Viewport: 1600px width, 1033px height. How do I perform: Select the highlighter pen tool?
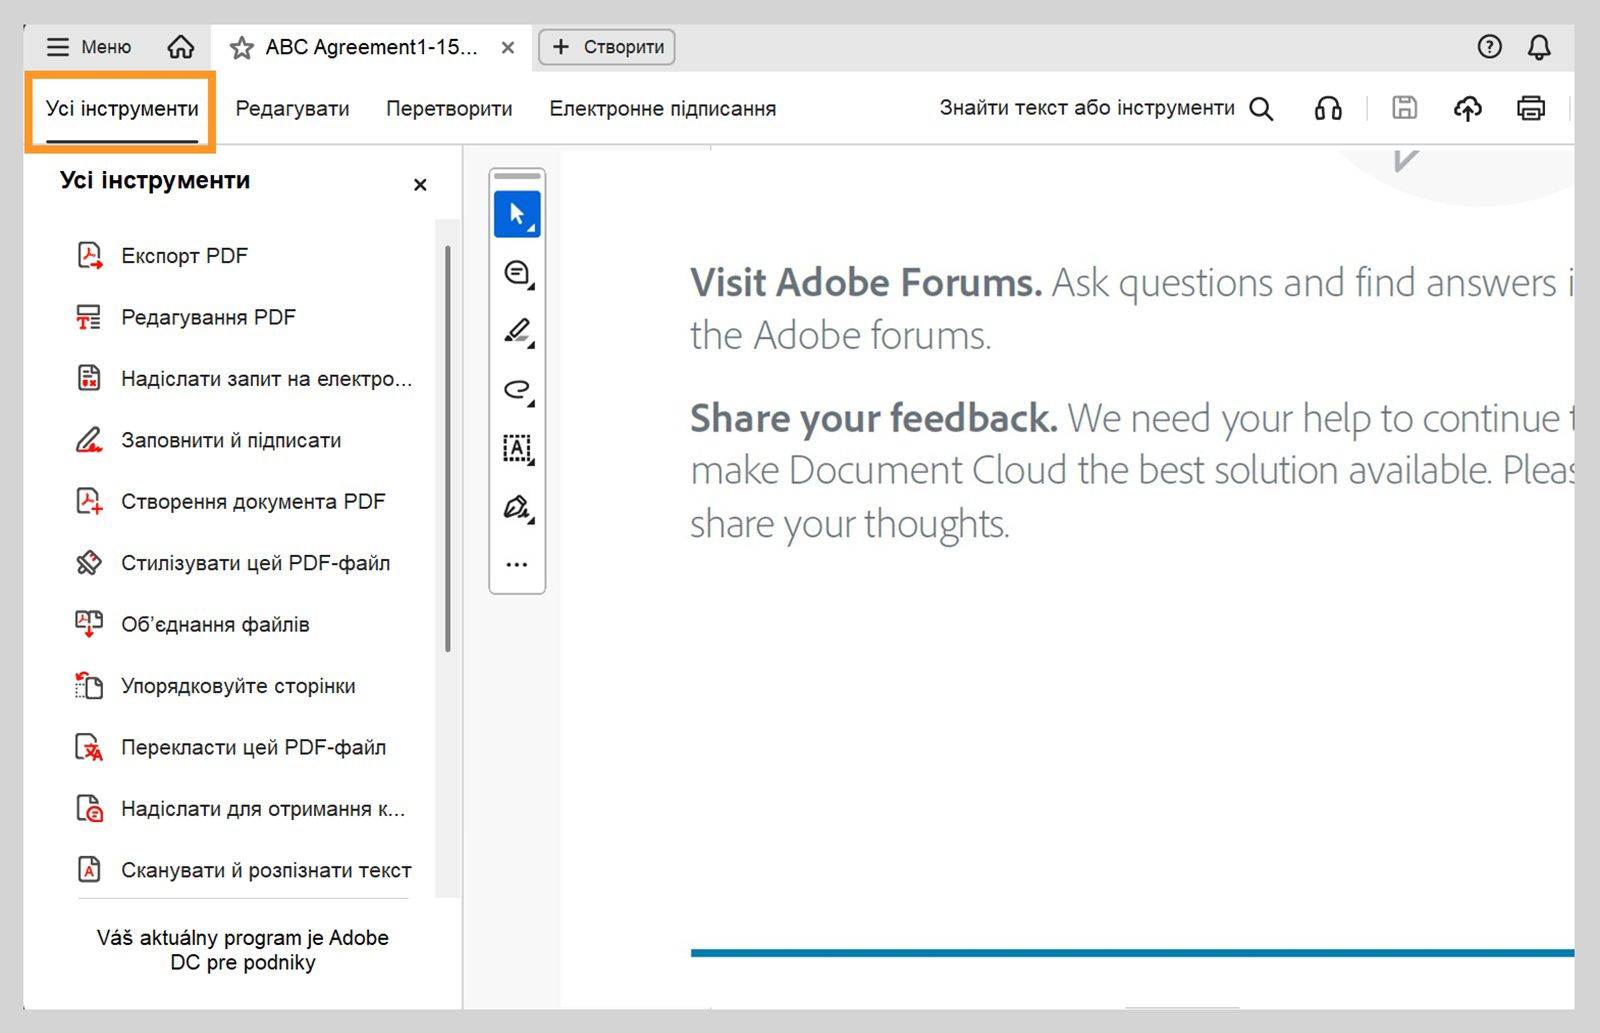517,331
